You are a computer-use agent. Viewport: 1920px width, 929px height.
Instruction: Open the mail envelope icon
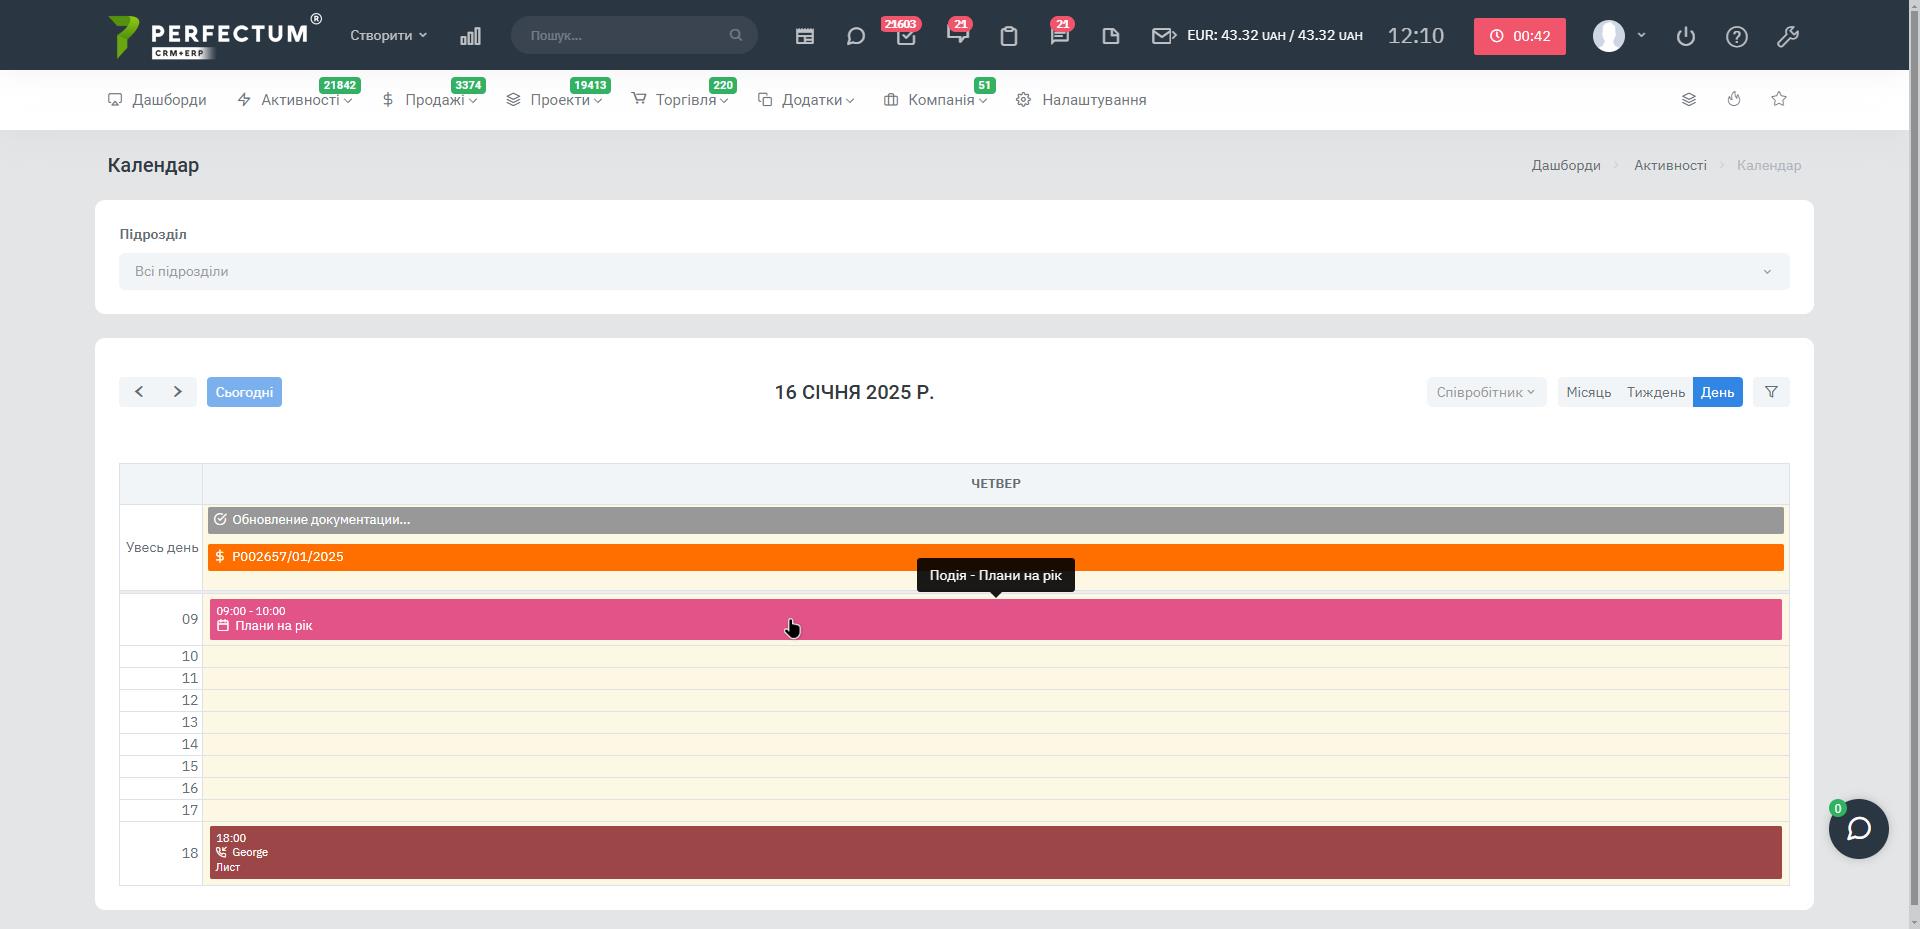pyautogui.click(x=1163, y=36)
